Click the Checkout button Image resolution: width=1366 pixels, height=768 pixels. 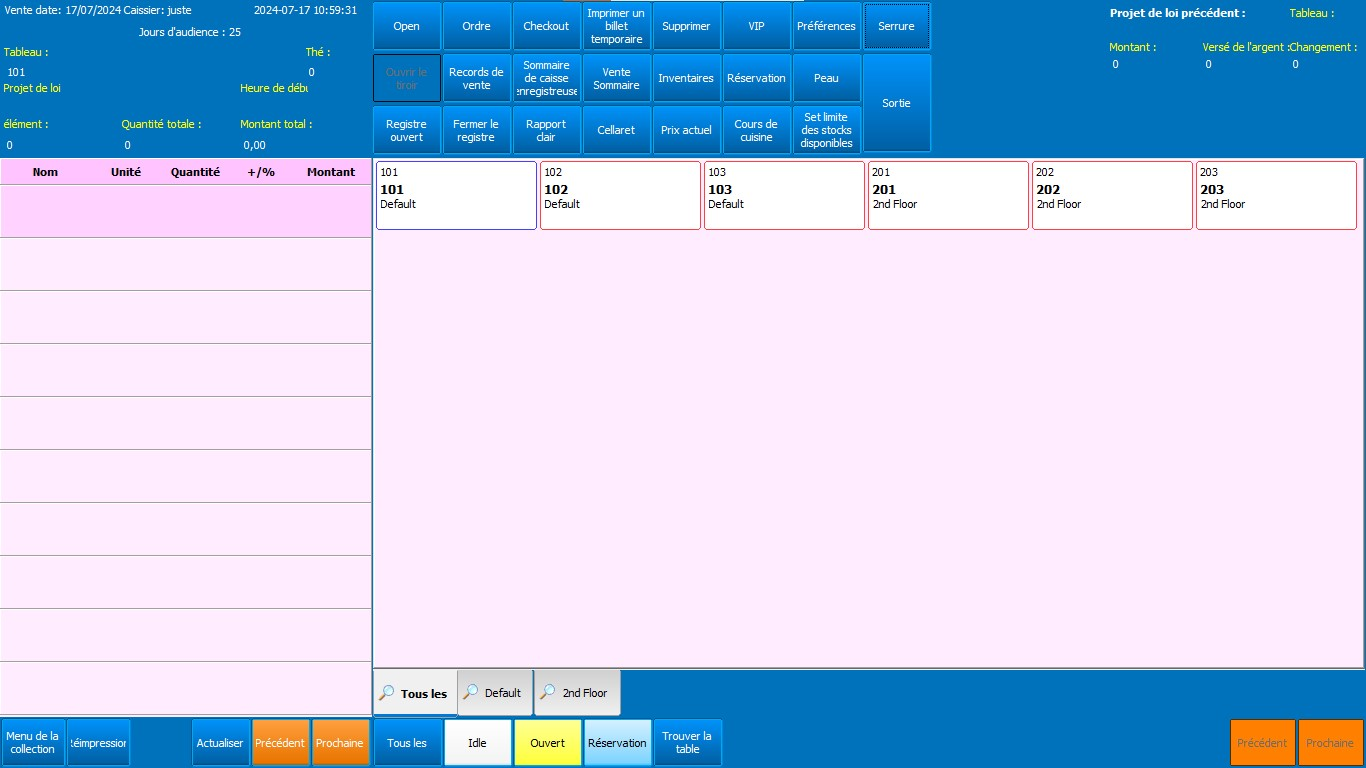pos(546,26)
